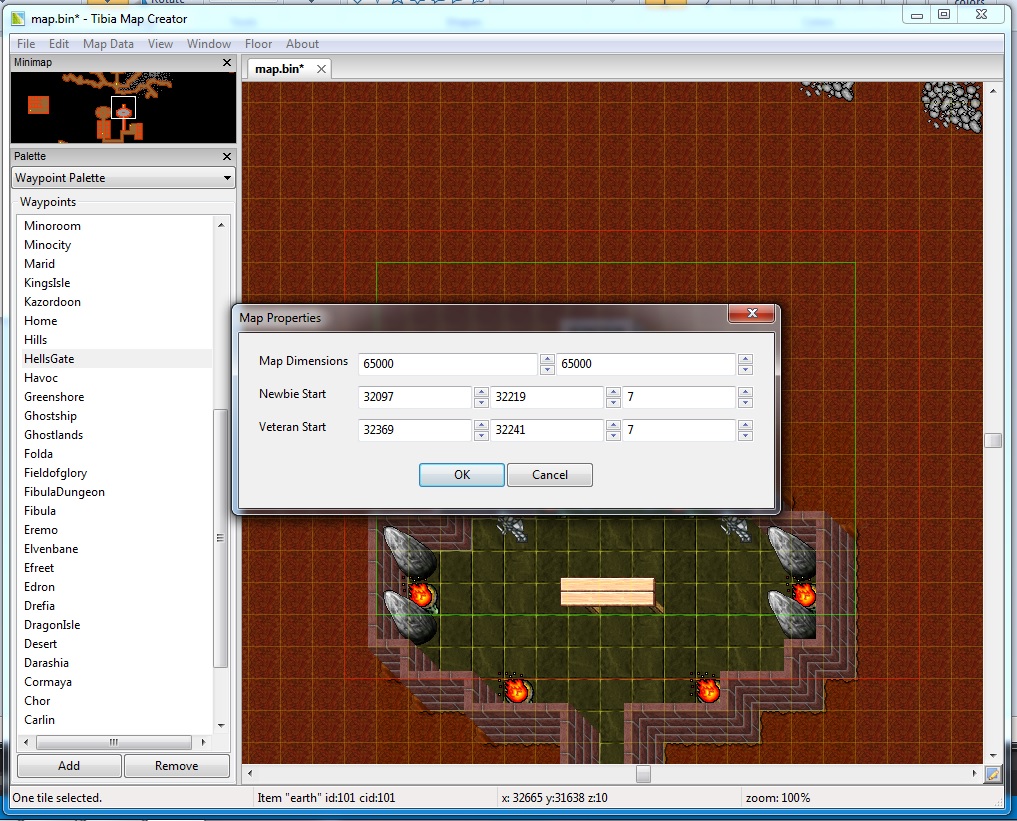Click Newbie Start Z field
This screenshot has height=821, width=1017.
point(679,397)
